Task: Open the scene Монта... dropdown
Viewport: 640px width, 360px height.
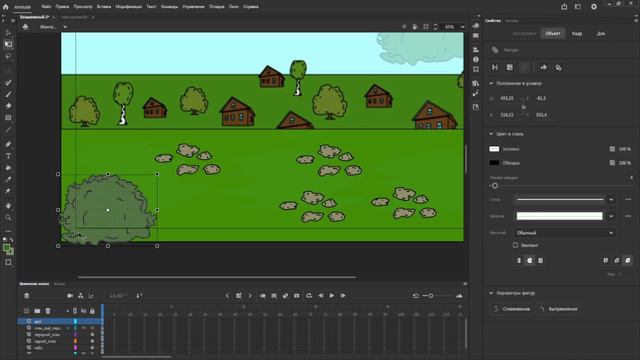Action: click(x=65, y=27)
